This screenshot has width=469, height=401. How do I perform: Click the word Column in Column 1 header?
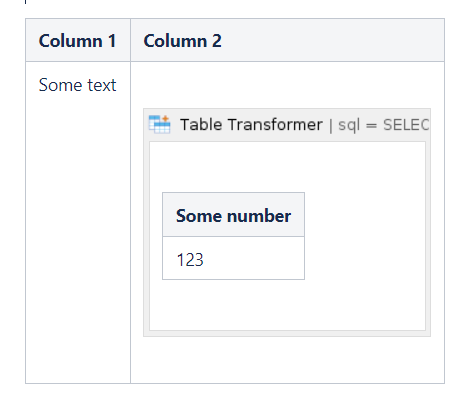(70, 41)
